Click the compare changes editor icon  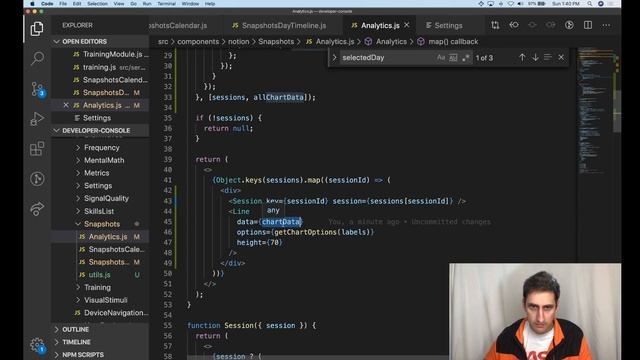tap(495, 25)
